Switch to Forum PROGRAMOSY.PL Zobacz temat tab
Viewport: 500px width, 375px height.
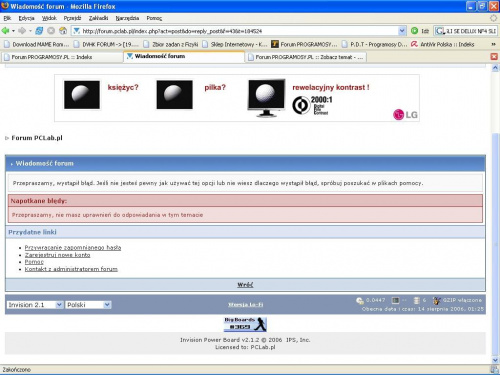click(306, 57)
